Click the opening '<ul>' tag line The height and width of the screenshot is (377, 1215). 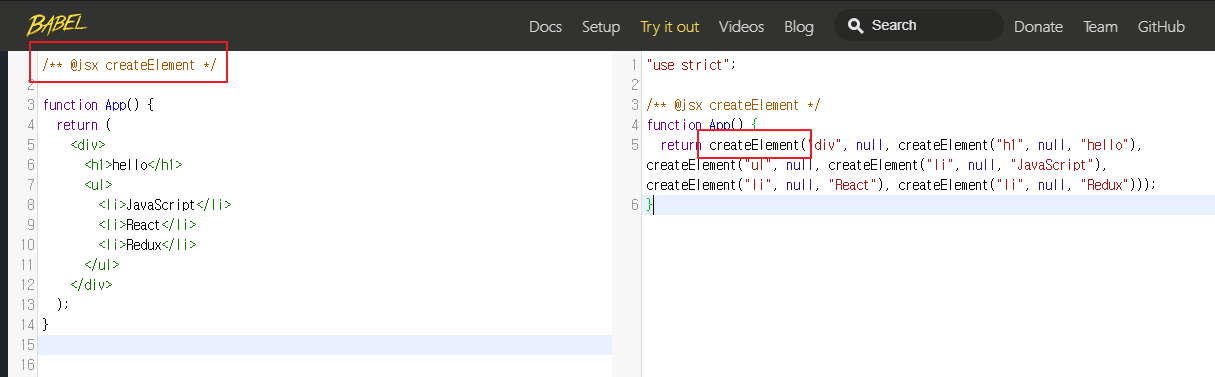98,185
